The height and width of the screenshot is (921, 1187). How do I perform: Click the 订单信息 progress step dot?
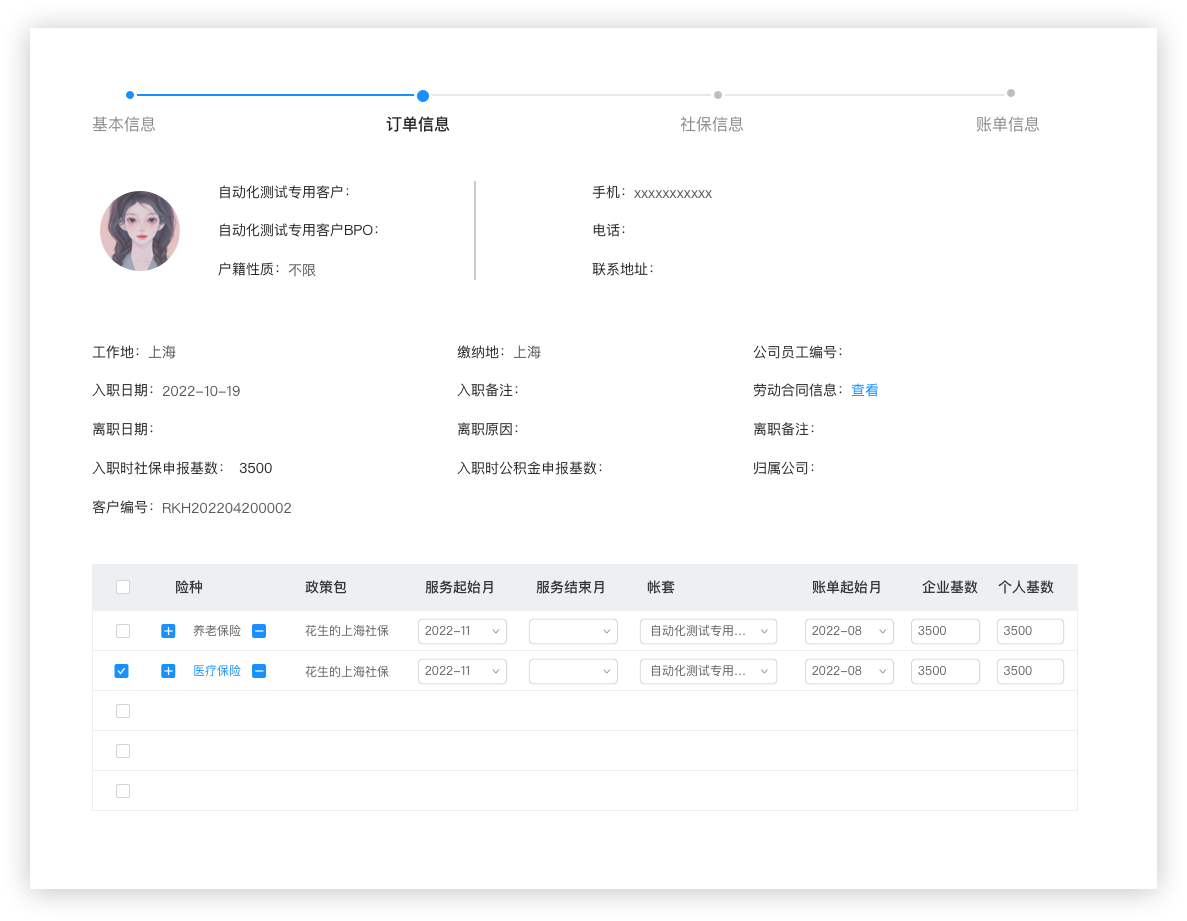point(423,96)
